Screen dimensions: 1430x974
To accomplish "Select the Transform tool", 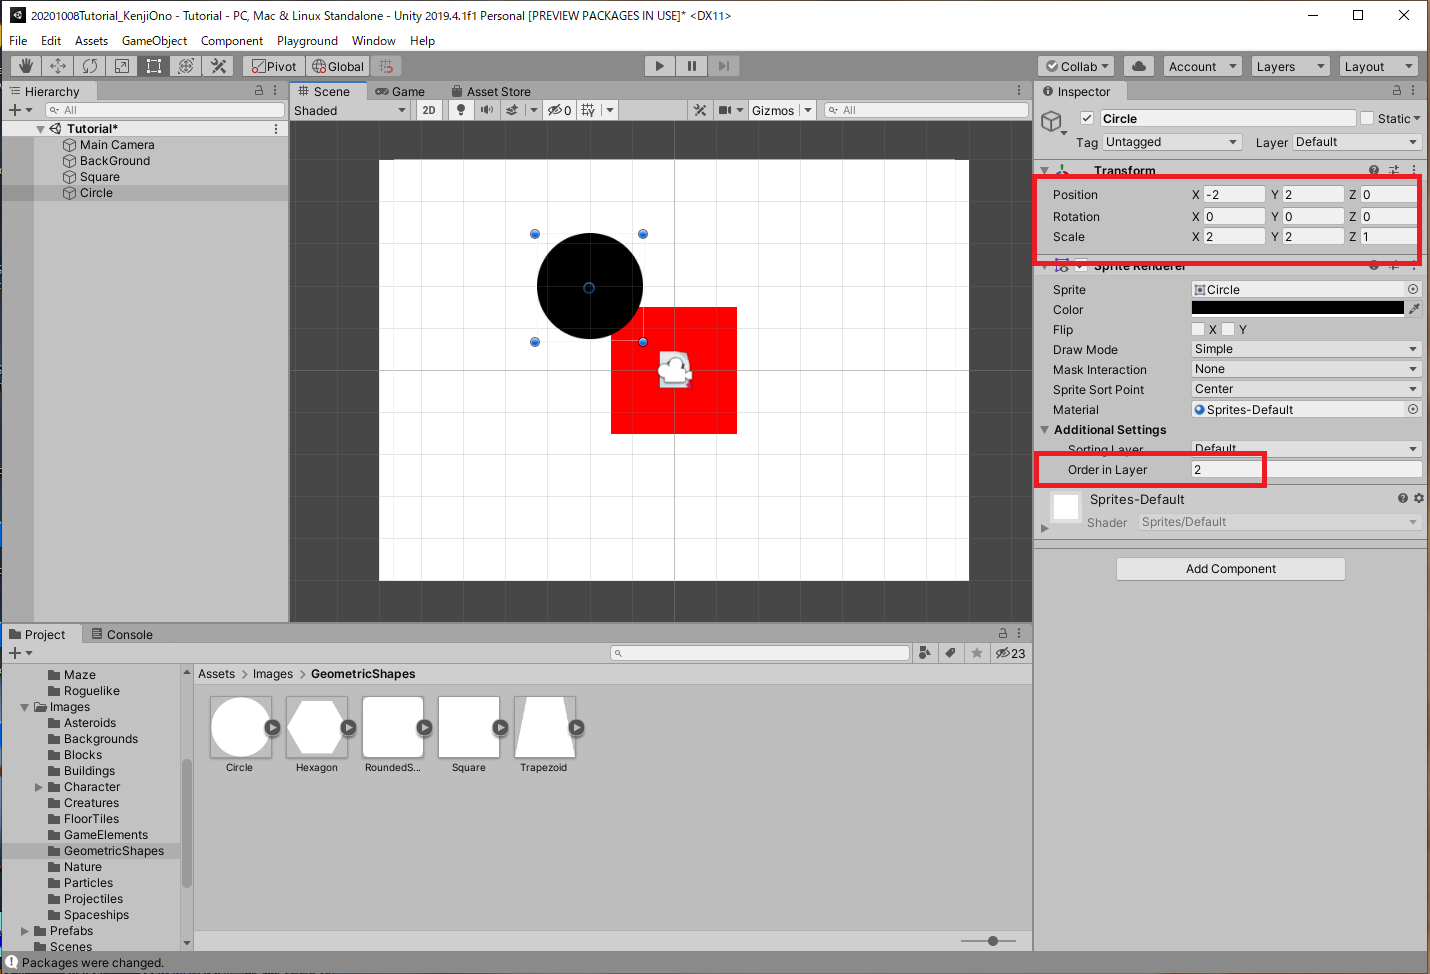I will [x=186, y=66].
